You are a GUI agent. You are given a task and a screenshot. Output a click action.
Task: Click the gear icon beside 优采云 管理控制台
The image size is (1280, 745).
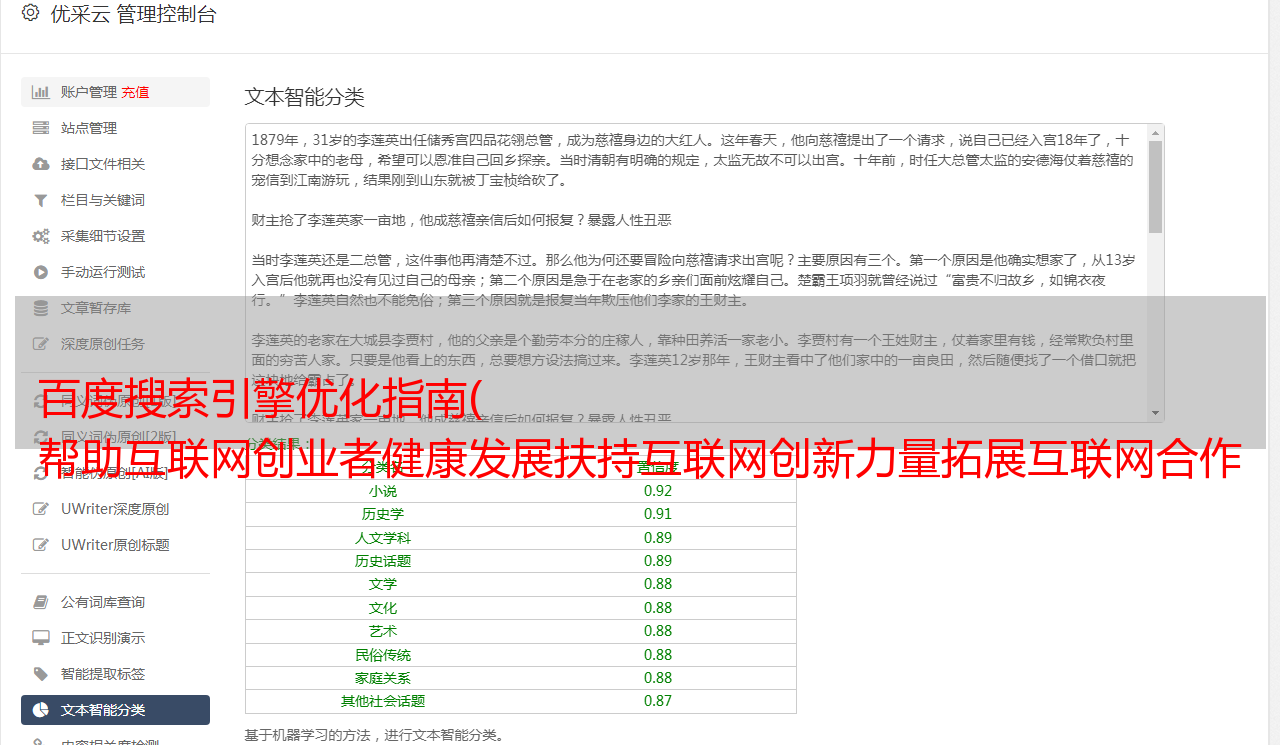point(30,13)
